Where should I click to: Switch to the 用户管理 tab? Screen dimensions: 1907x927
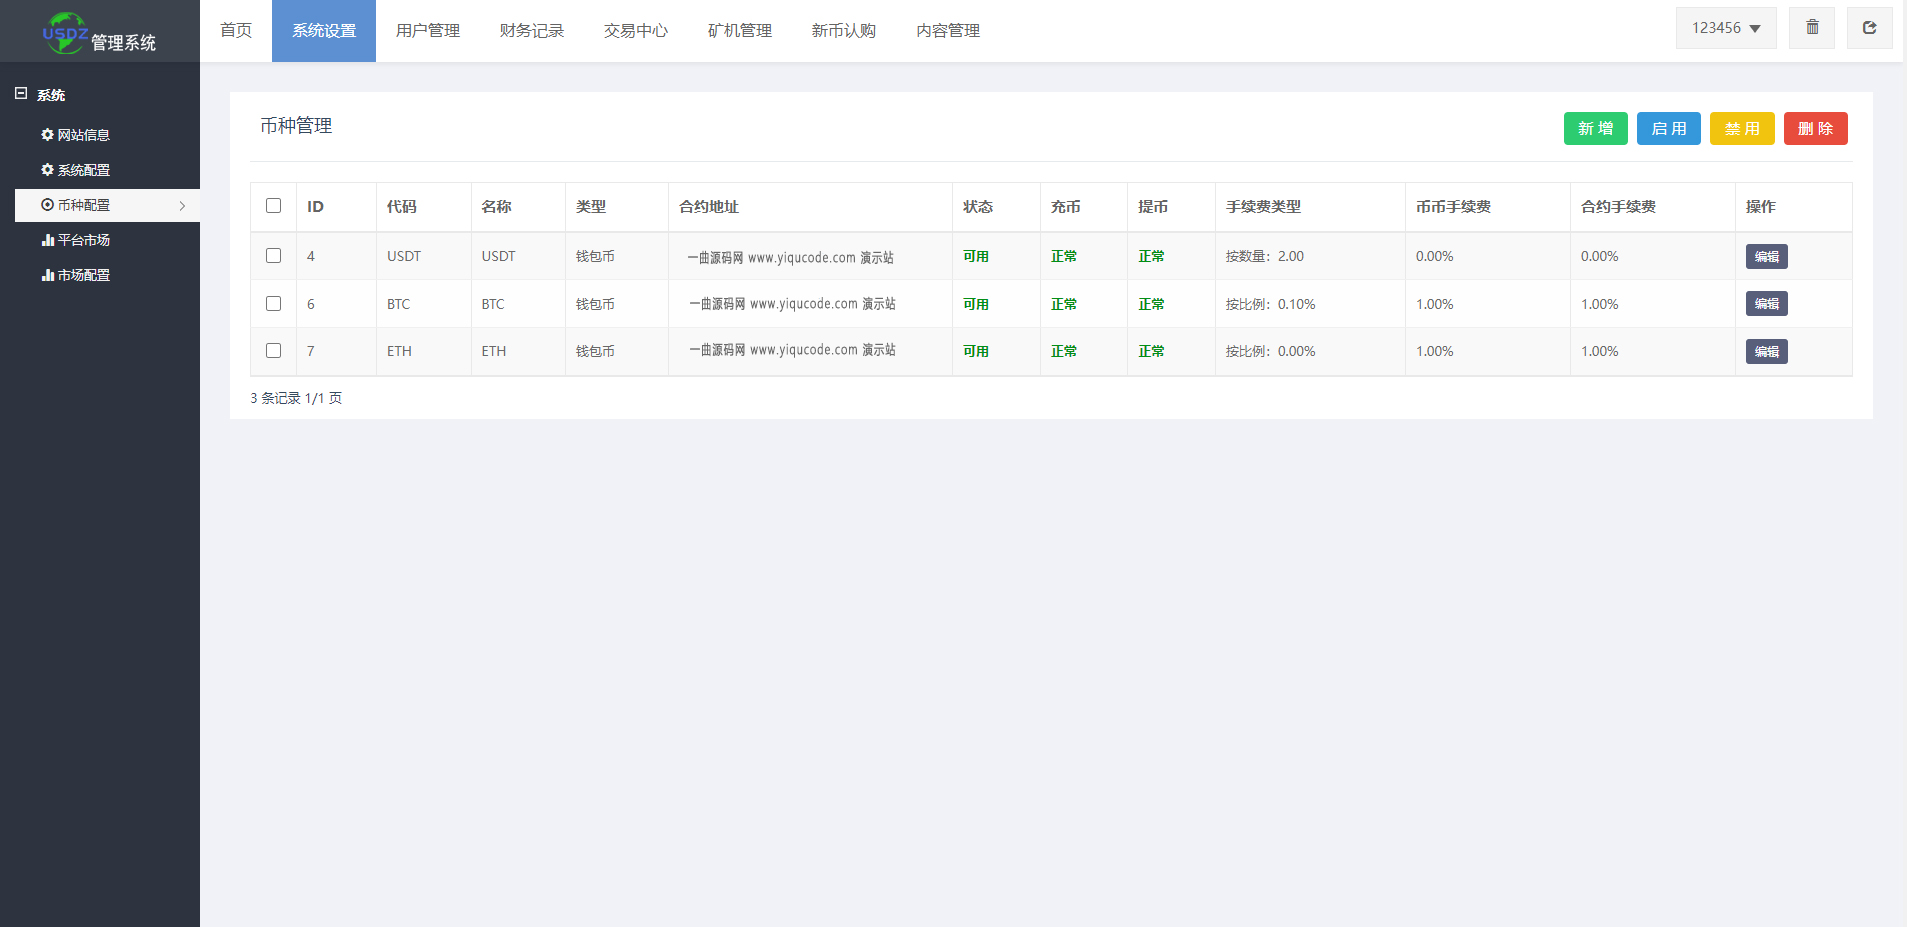(x=428, y=31)
